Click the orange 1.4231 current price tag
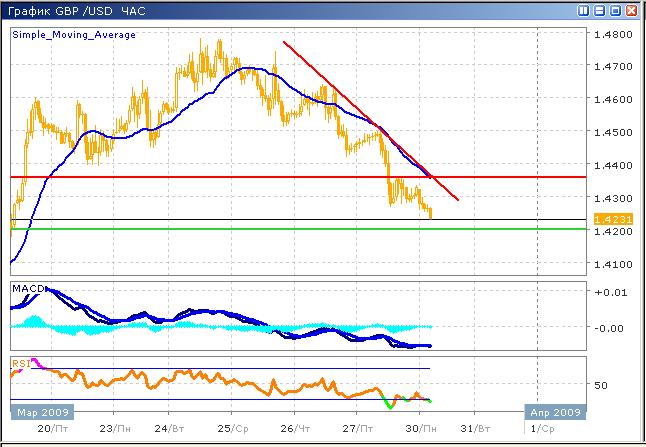This screenshot has width=646, height=447. point(609,219)
